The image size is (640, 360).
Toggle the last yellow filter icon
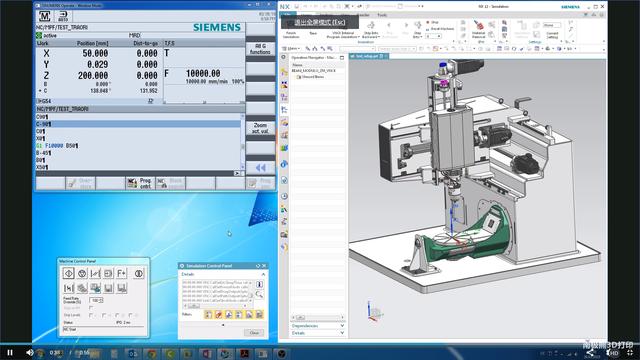[259, 314]
